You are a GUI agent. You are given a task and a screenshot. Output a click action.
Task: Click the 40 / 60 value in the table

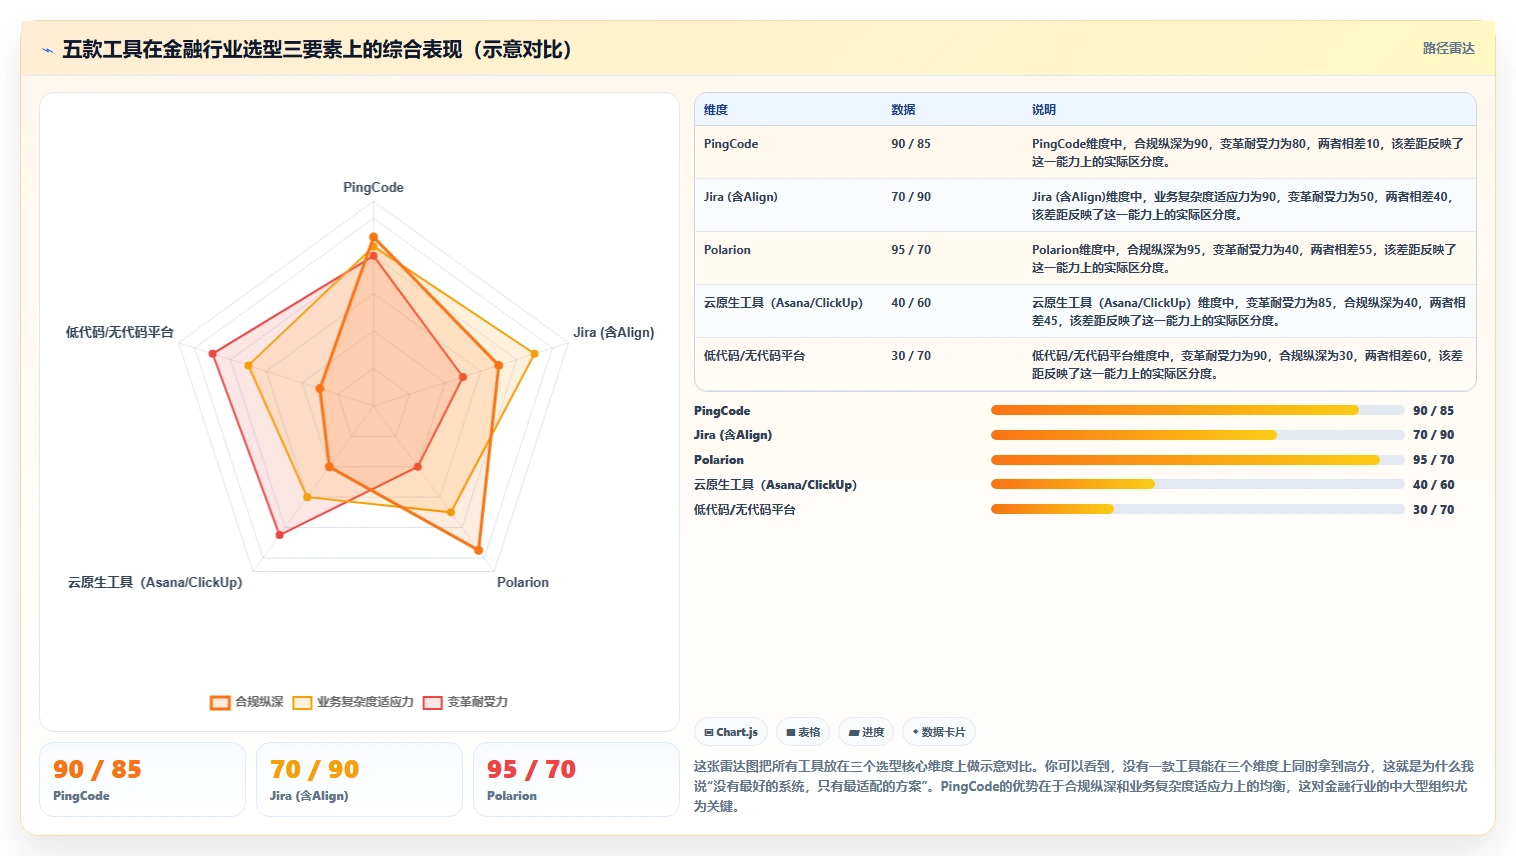click(x=911, y=303)
